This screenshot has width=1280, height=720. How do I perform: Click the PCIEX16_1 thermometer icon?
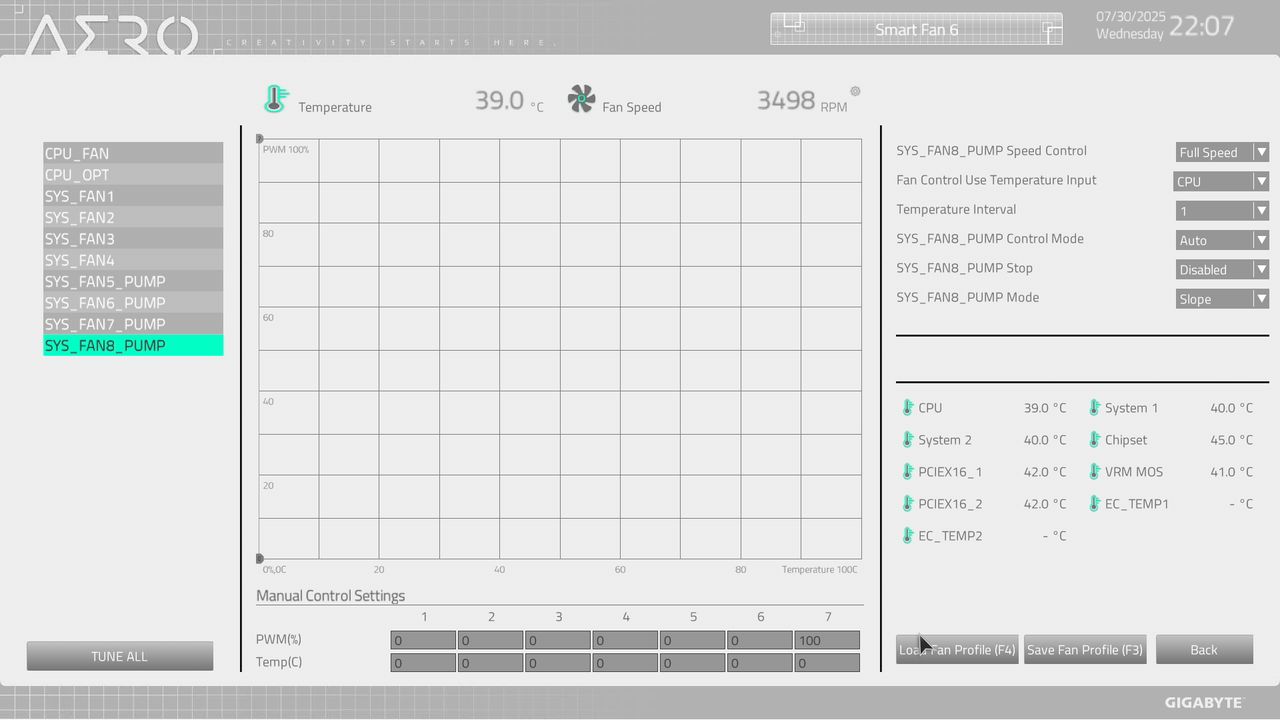[907, 471]
